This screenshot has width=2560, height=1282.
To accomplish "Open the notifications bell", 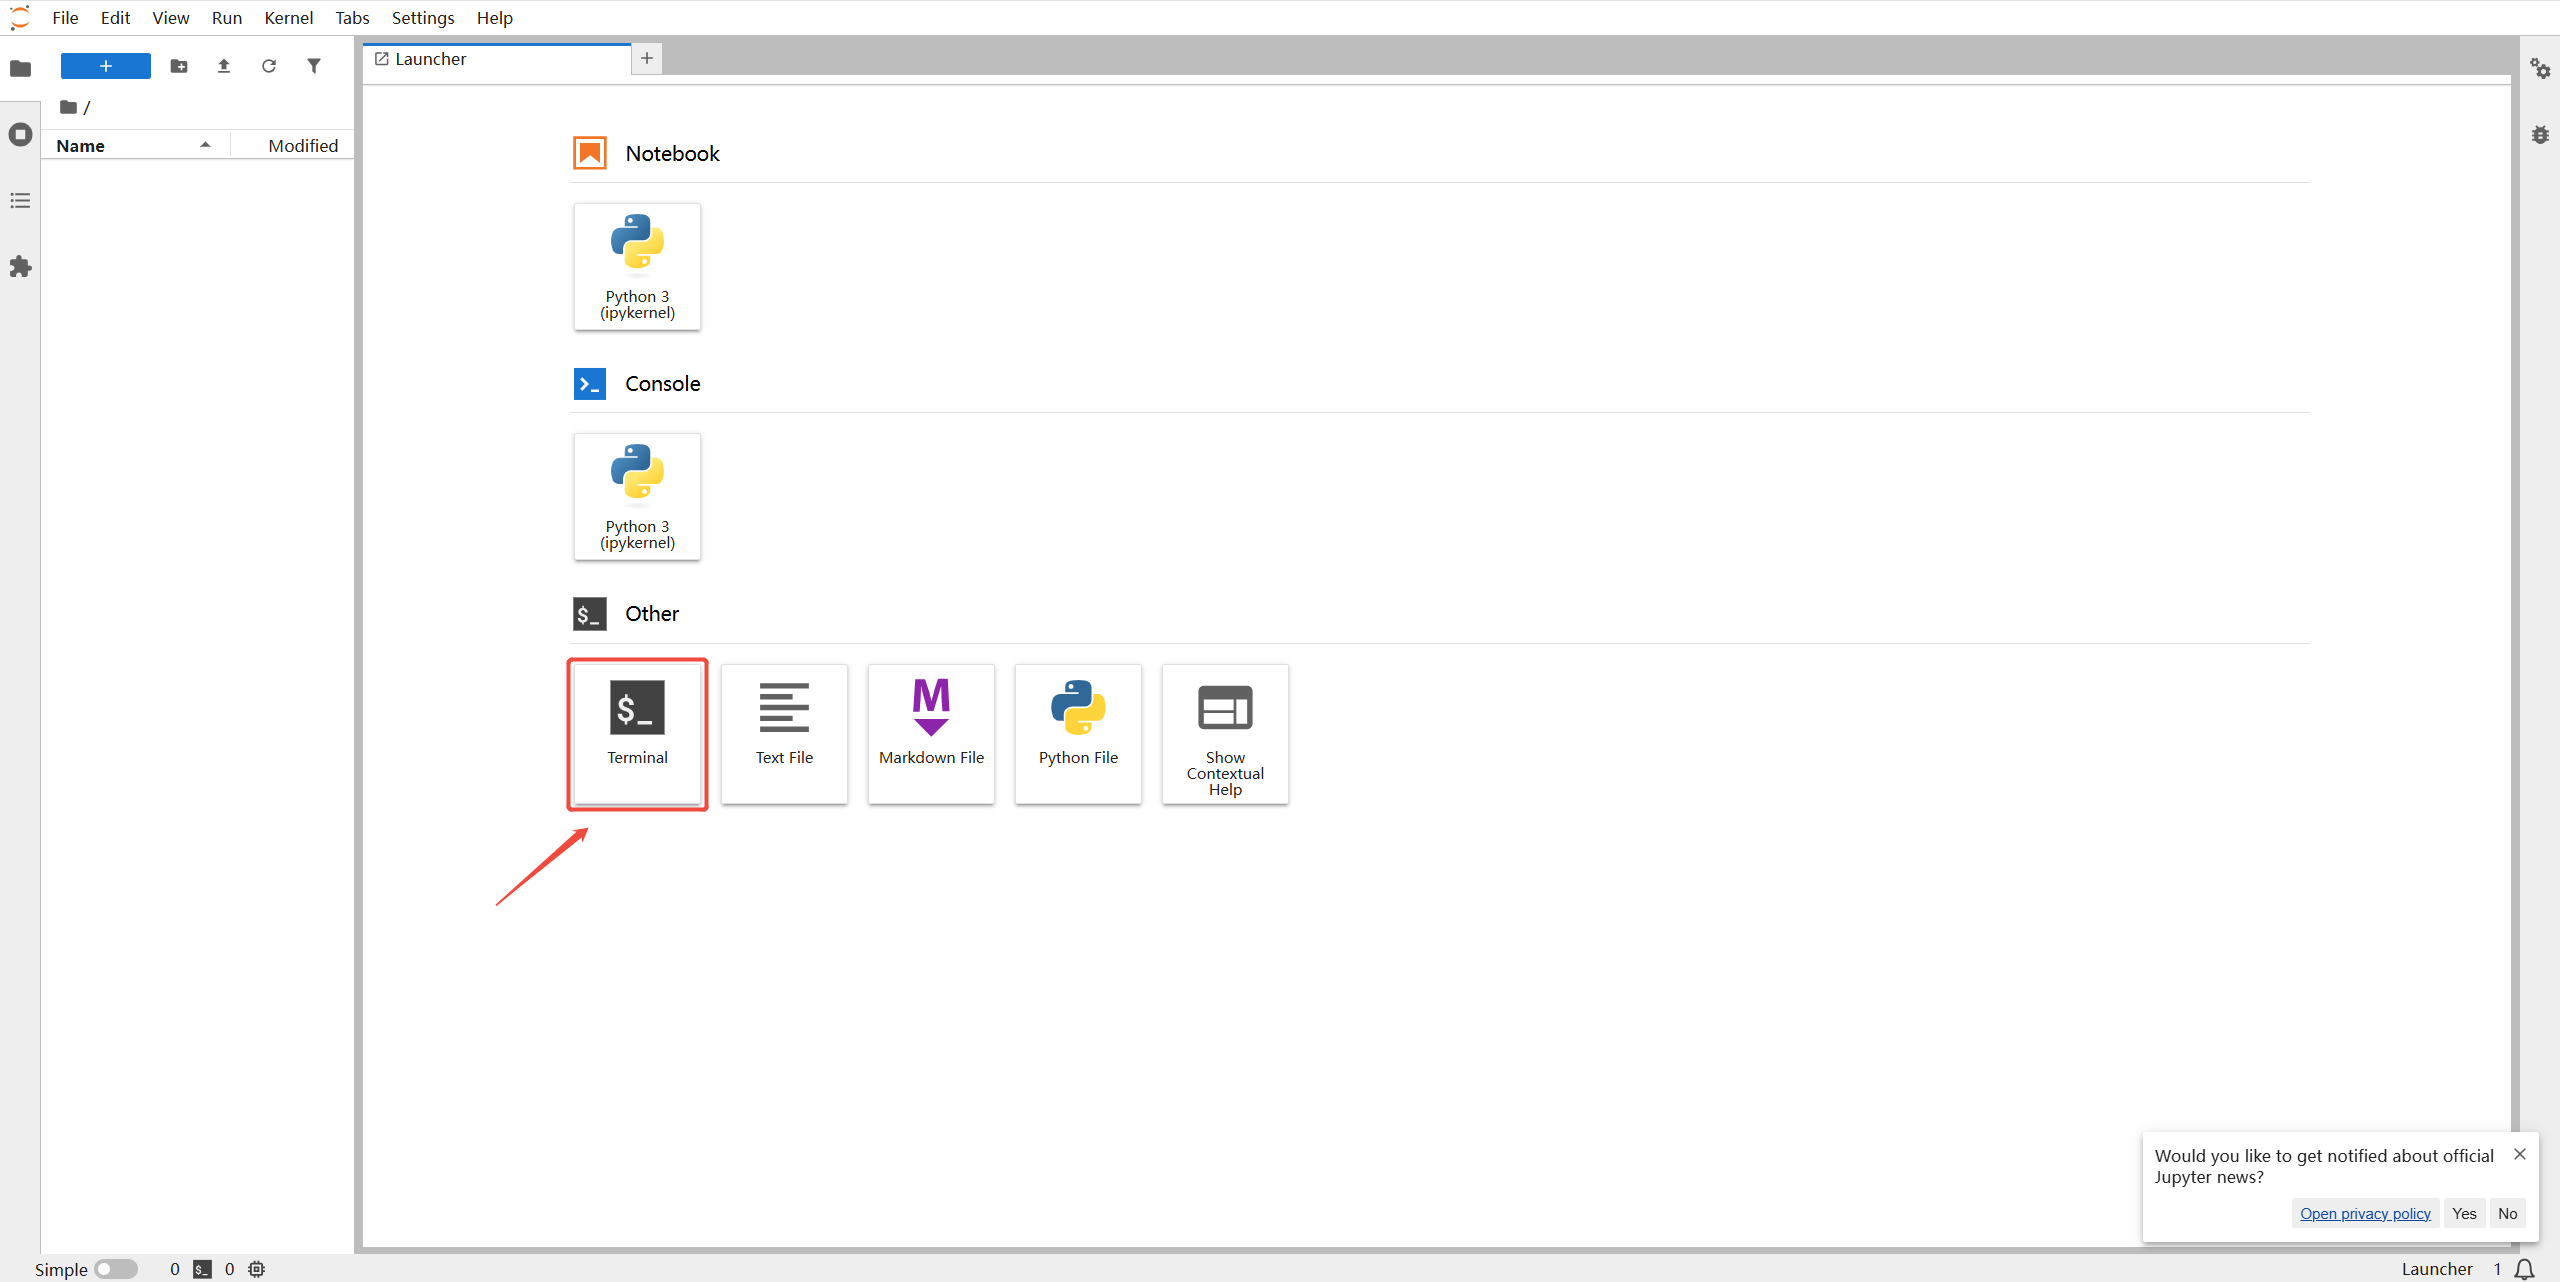I will tap(2525, 1269).
